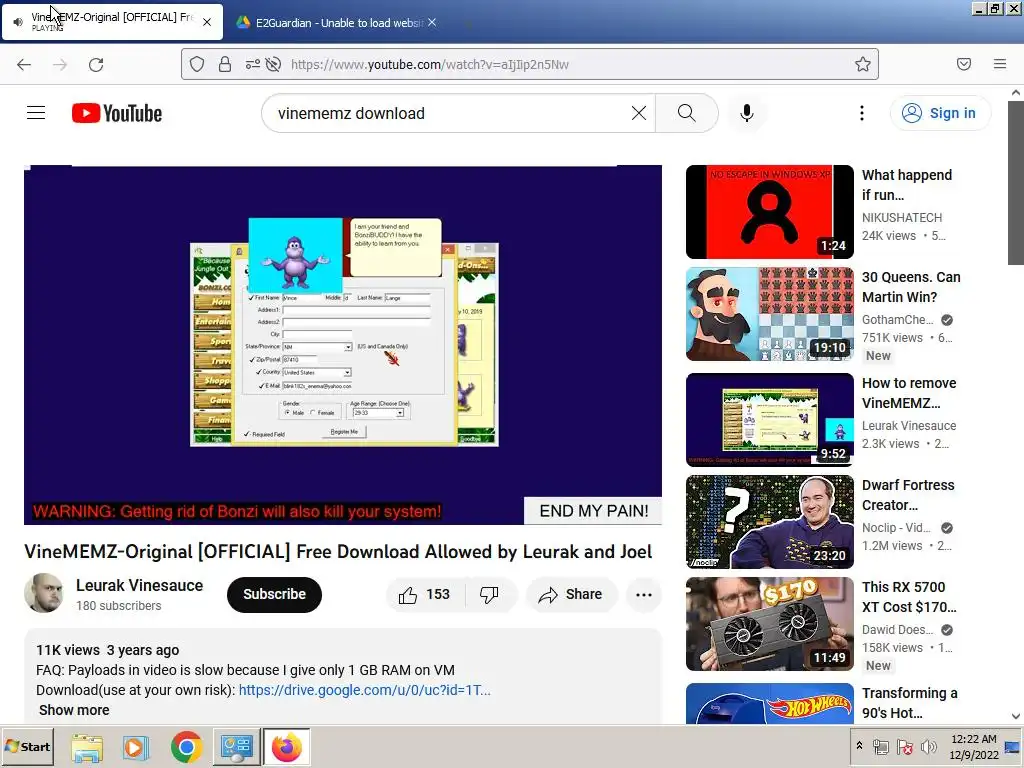The width and height of the screenshot is (1024, 768).
Task: Open site permissions icon in address bar
Action: pyautogui.click(x=252, y=64)
